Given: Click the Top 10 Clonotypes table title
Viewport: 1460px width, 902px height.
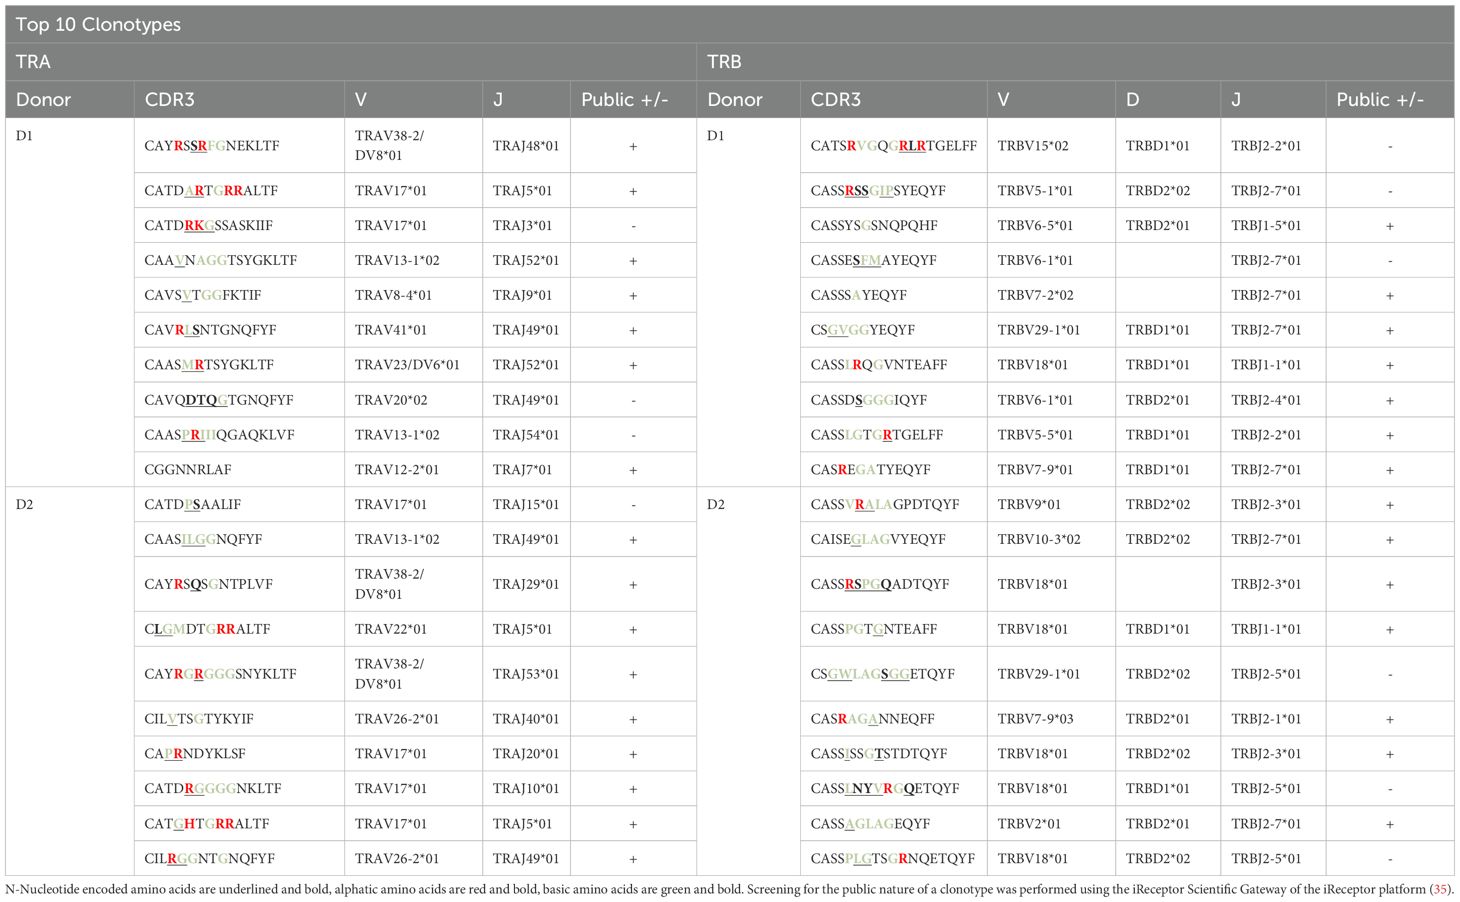Looking at the screenshot, I should [98, 25].
